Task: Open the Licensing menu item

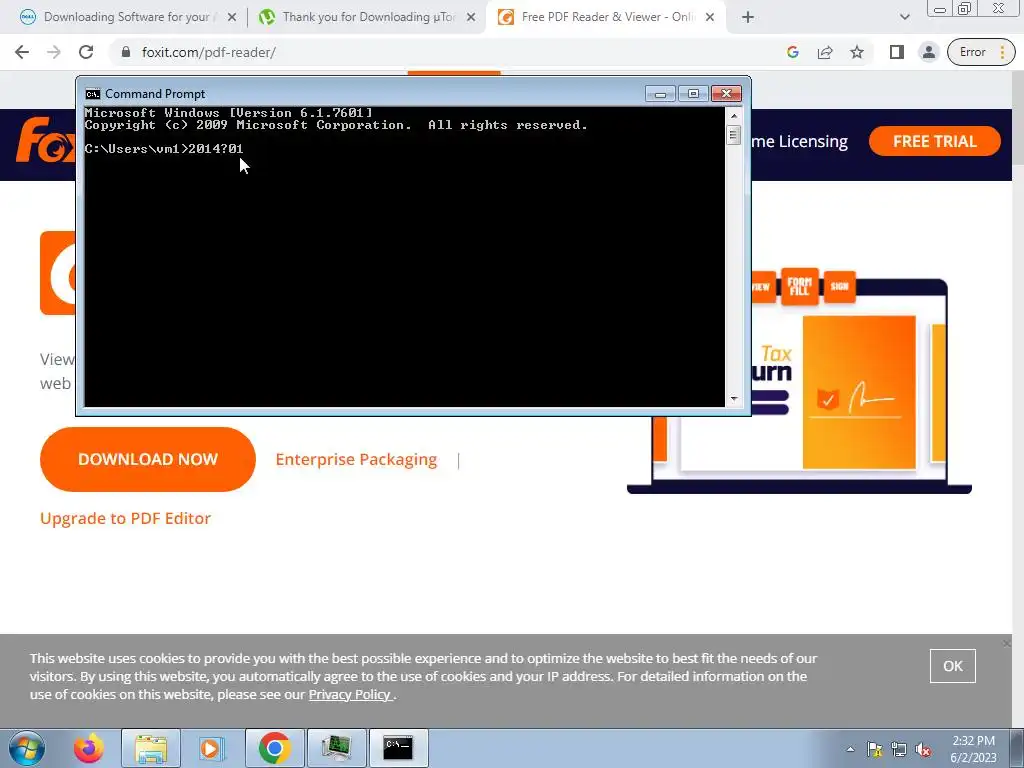Action: [x=799, y=141]
